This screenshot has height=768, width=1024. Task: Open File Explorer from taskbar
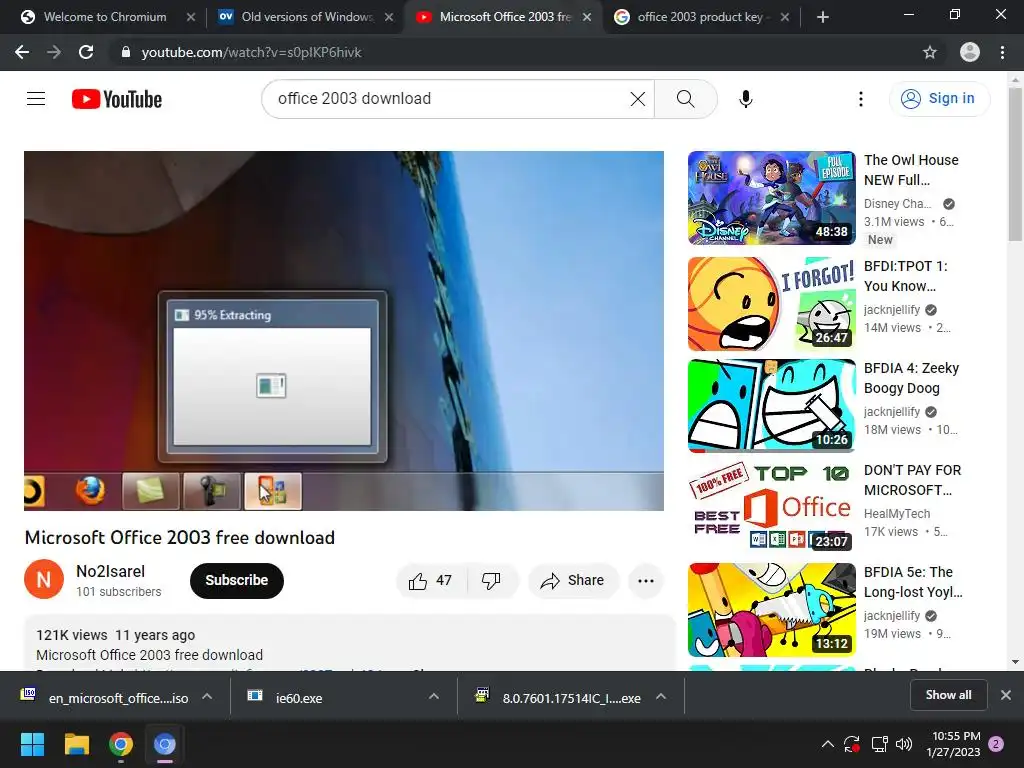click(76, 744)
